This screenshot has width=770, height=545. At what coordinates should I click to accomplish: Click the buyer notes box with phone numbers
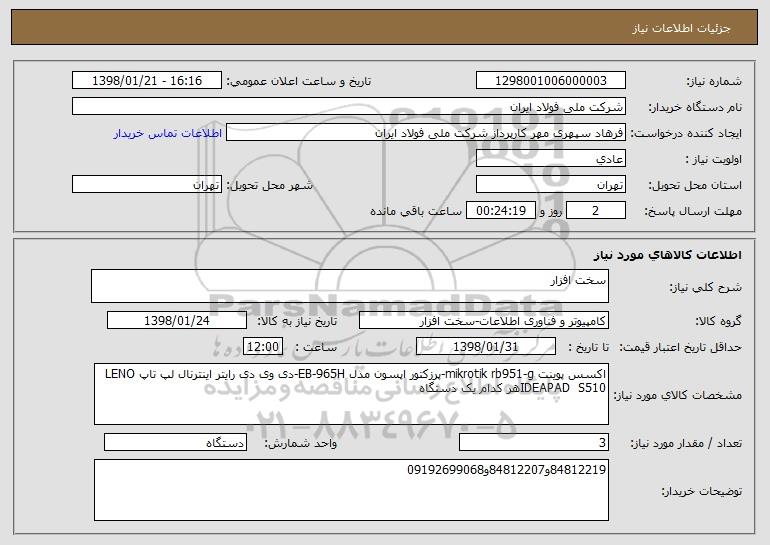[x=351, y=490]
